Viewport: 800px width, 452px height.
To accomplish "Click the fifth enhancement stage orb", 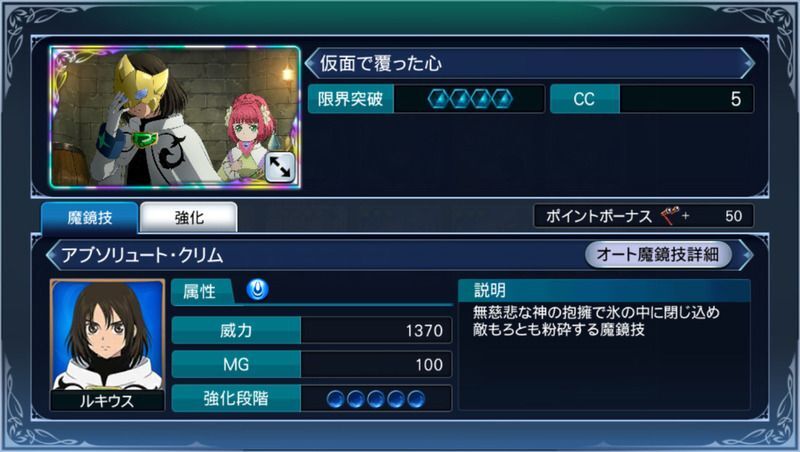I will pyautogui.click(x=416, y=399).
